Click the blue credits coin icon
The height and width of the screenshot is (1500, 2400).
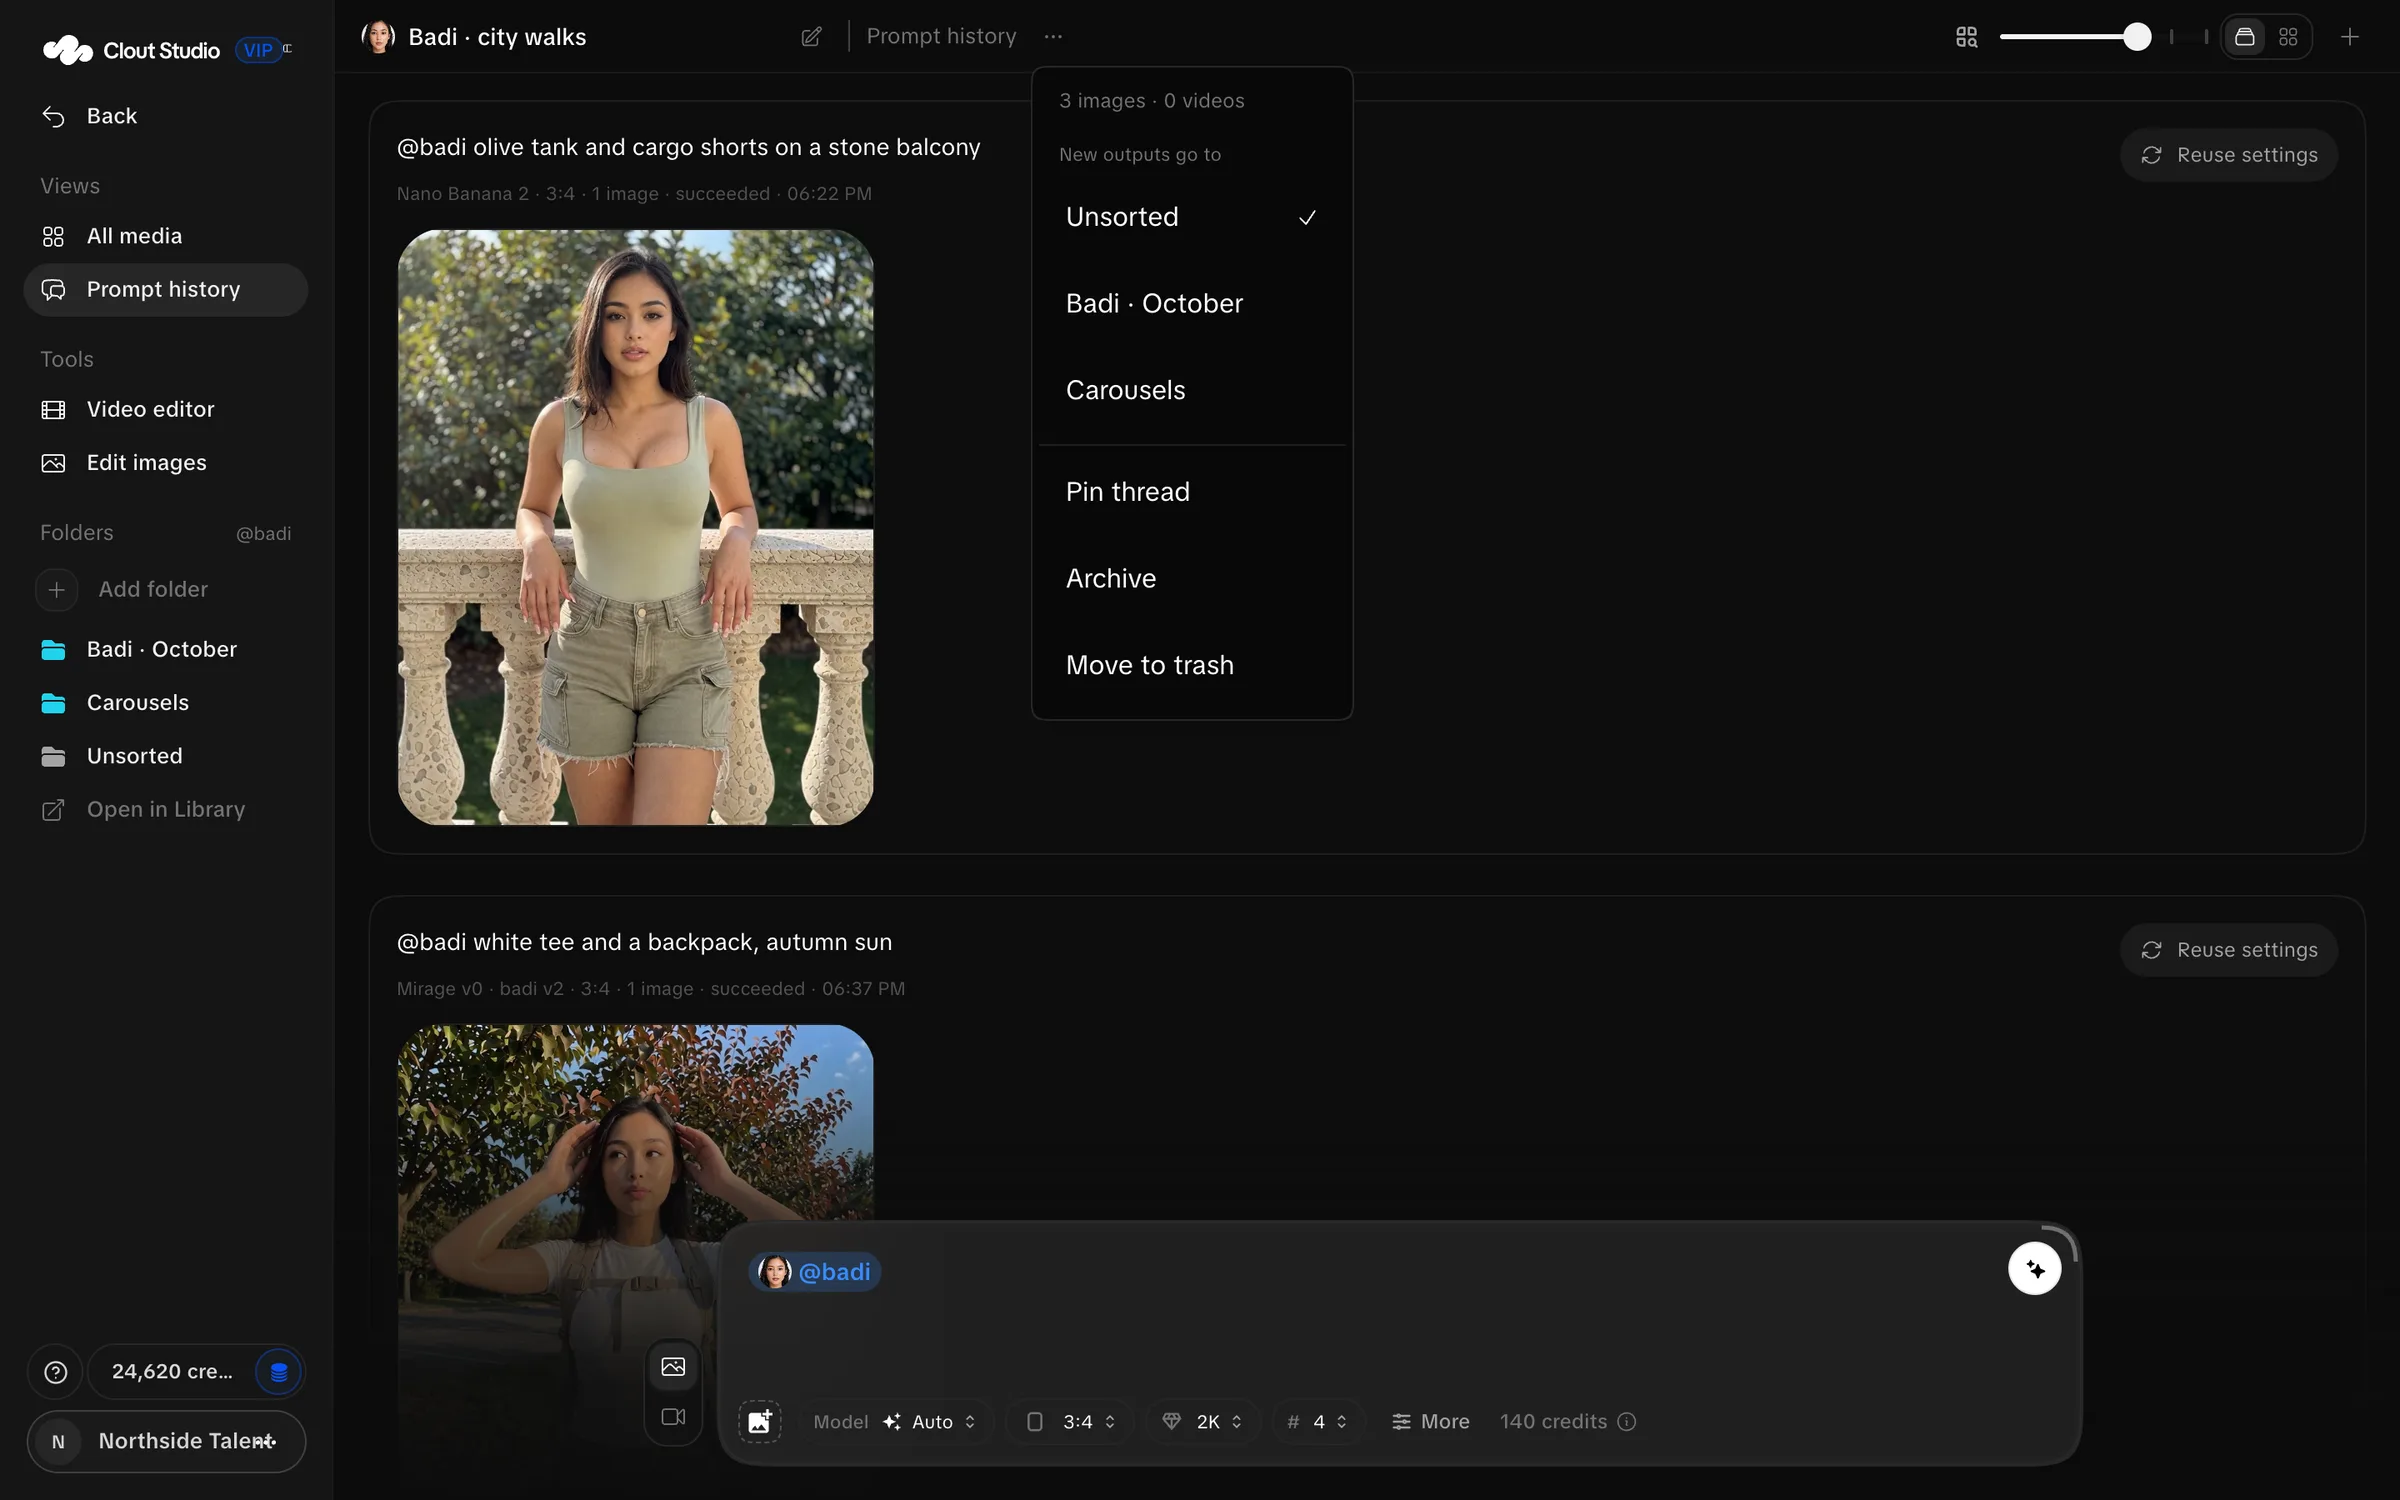[278, 1372]
